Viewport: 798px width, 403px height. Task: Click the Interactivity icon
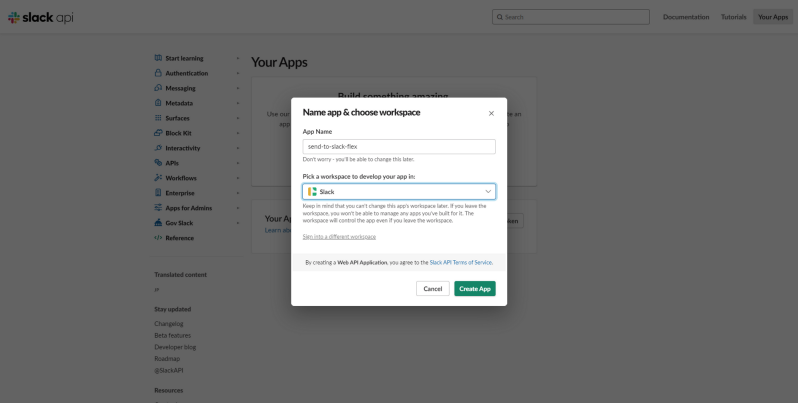pyautogui.click(x=158, y=148)
